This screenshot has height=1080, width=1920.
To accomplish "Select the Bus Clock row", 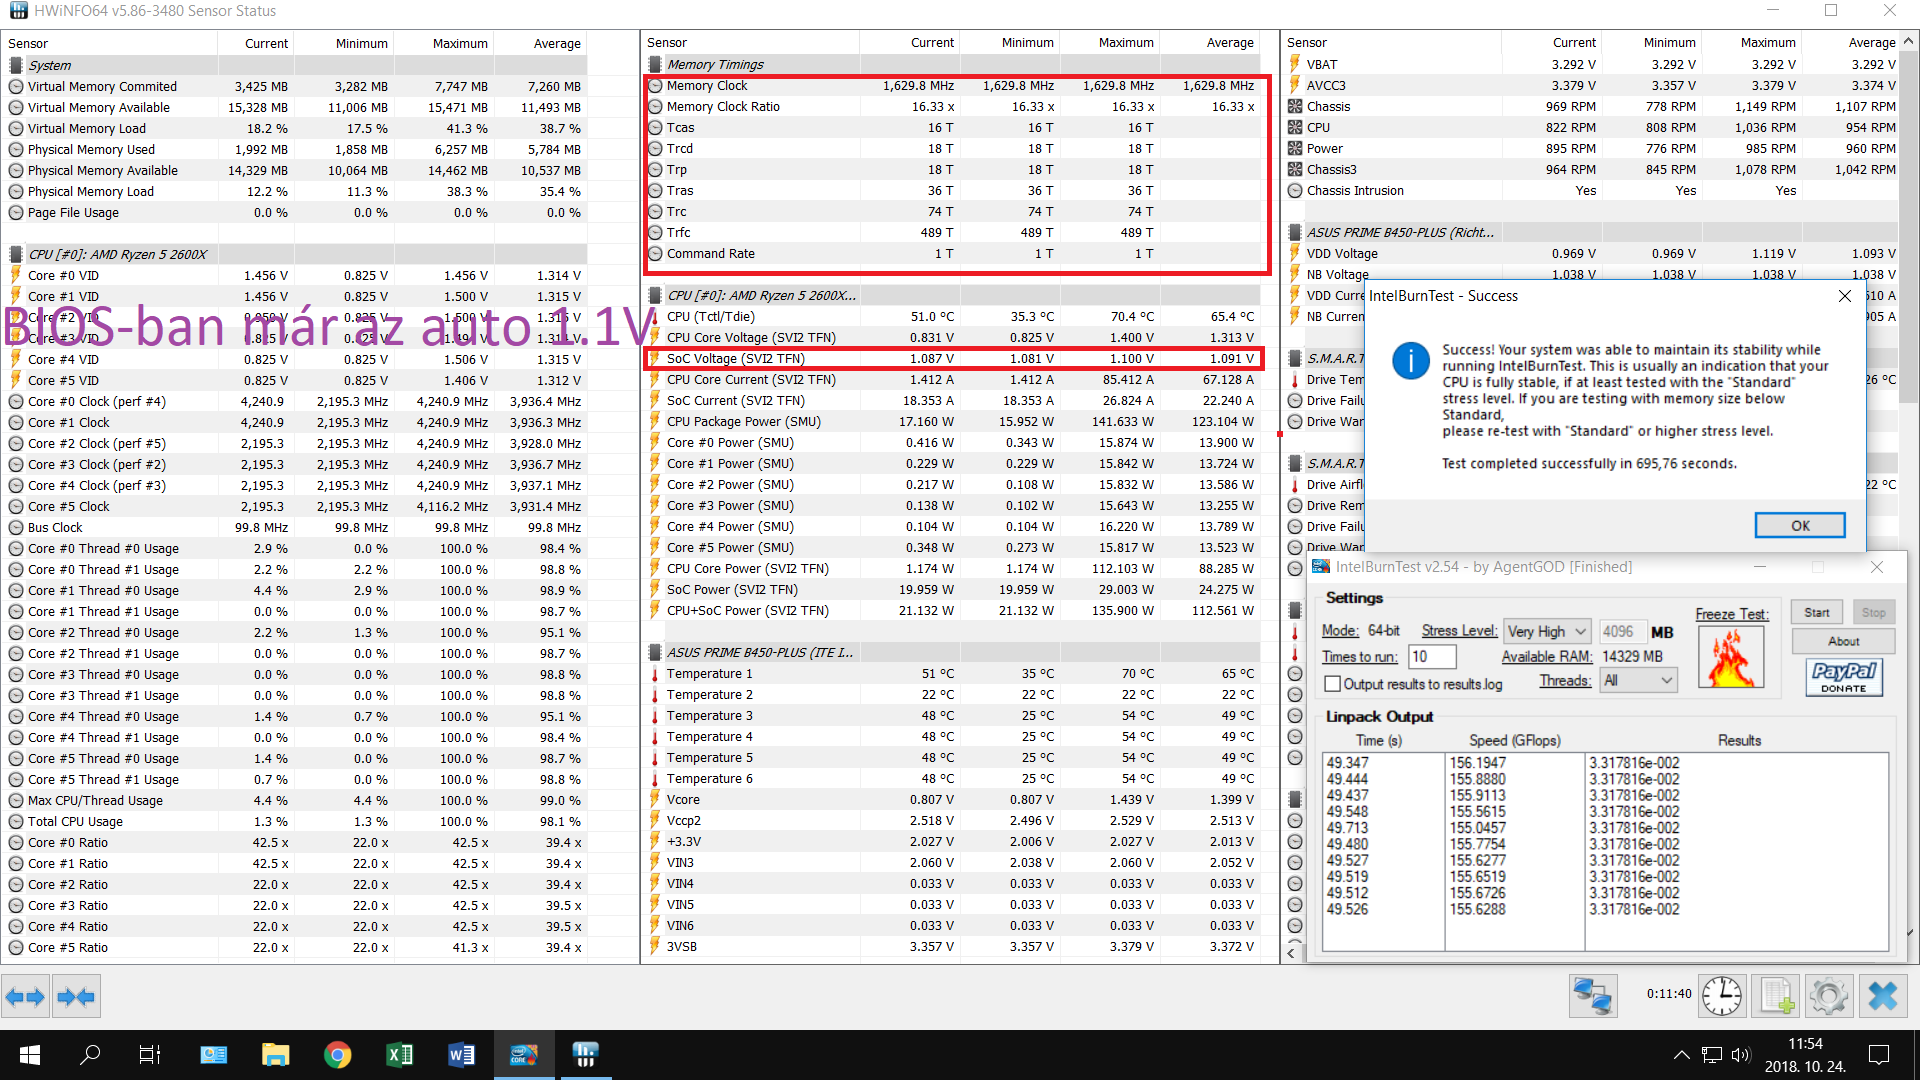I will 295,527.
